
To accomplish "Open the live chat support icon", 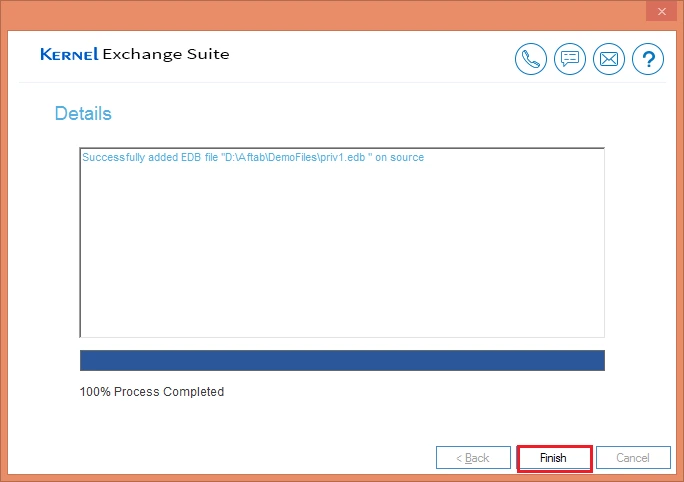I will [570, 59].
